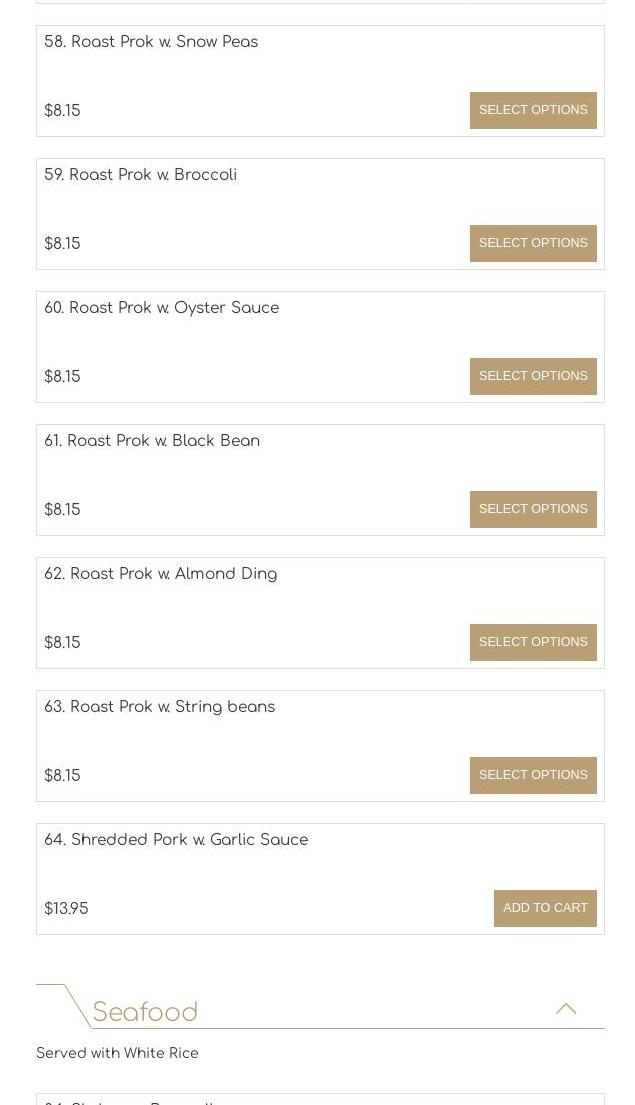635x1105 pixels.
Task: Select options for Roast Prok w. Broccoli
Action: 533,243
